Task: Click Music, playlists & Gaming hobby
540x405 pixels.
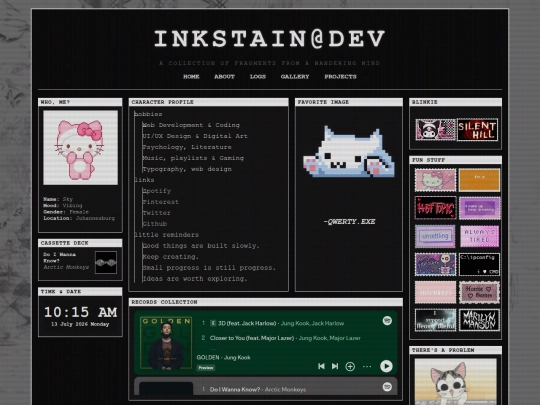Action: (193, 158)
